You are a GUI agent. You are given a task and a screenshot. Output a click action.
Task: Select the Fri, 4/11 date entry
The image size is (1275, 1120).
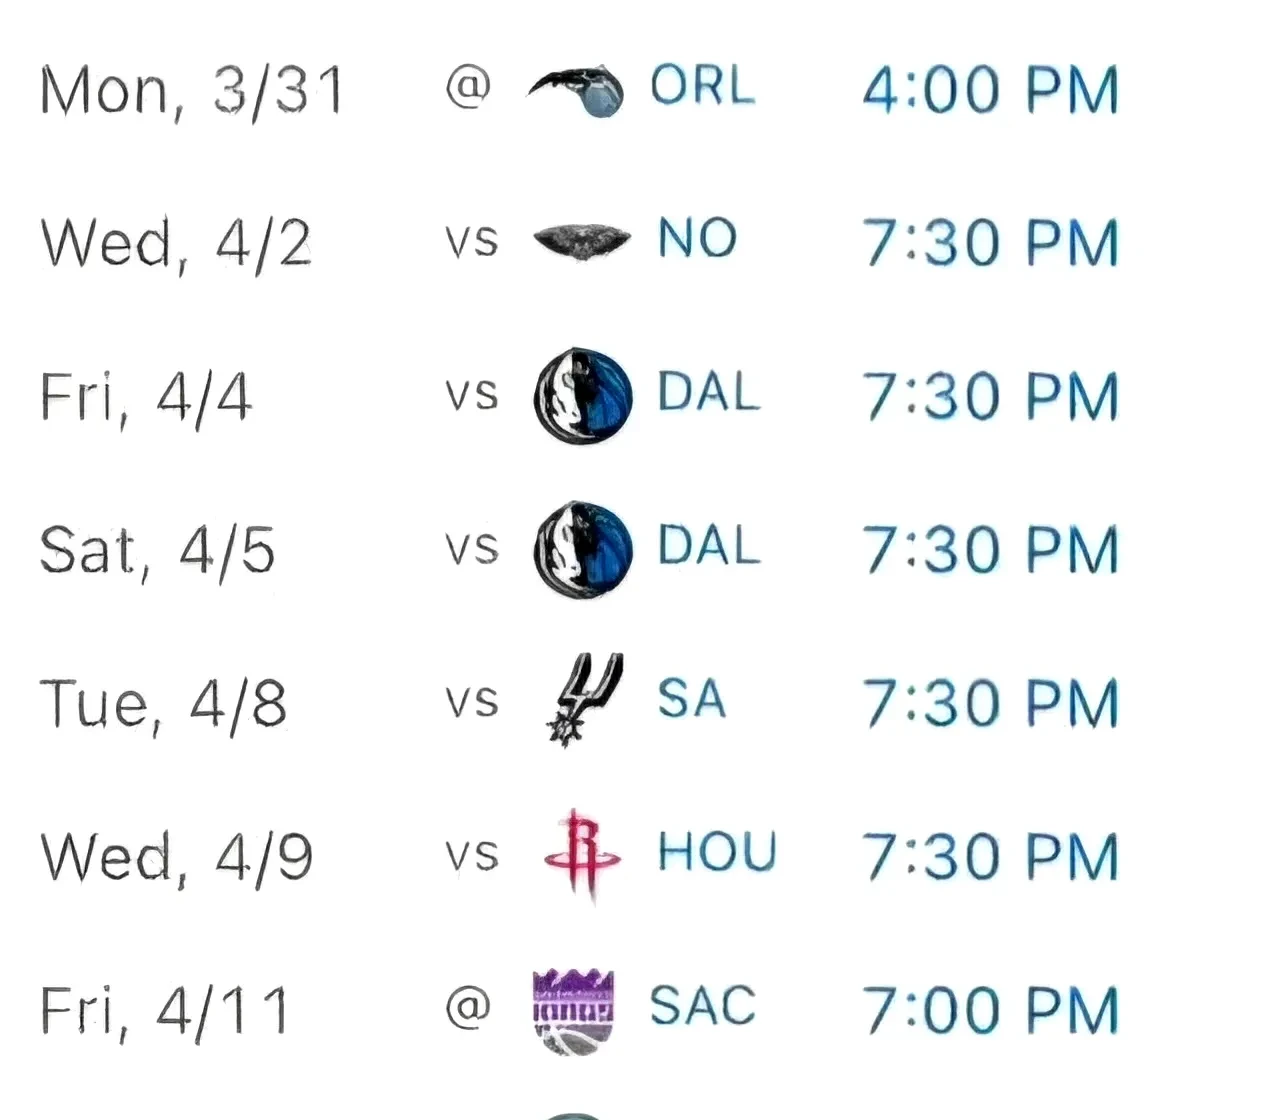165,1010
